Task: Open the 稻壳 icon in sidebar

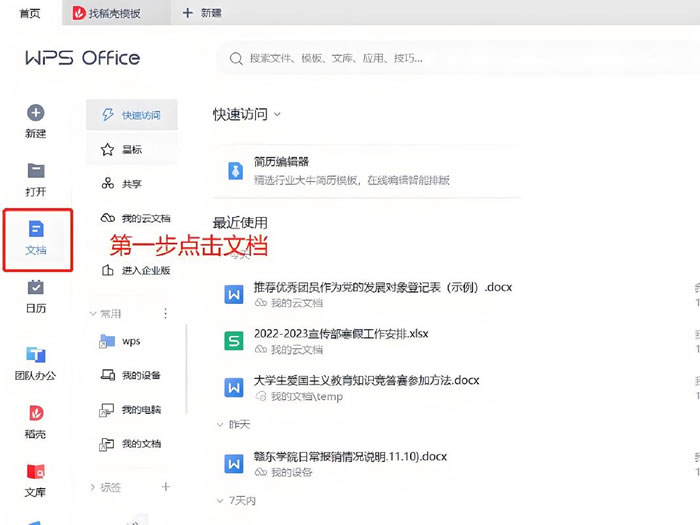Action: pos(36,412)
